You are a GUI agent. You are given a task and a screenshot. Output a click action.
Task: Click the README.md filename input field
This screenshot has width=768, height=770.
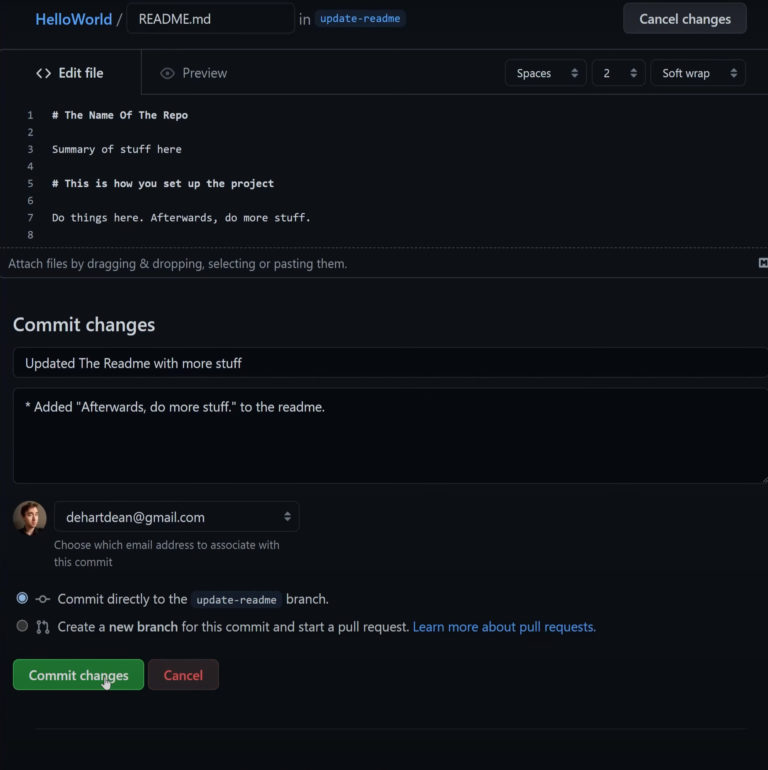point(210,19)
